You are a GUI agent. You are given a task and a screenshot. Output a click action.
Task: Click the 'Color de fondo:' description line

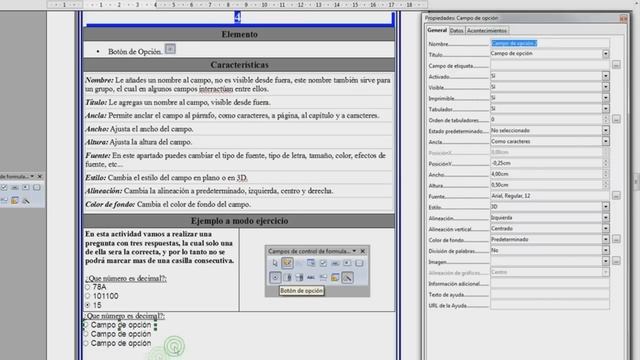click(168, 204)
